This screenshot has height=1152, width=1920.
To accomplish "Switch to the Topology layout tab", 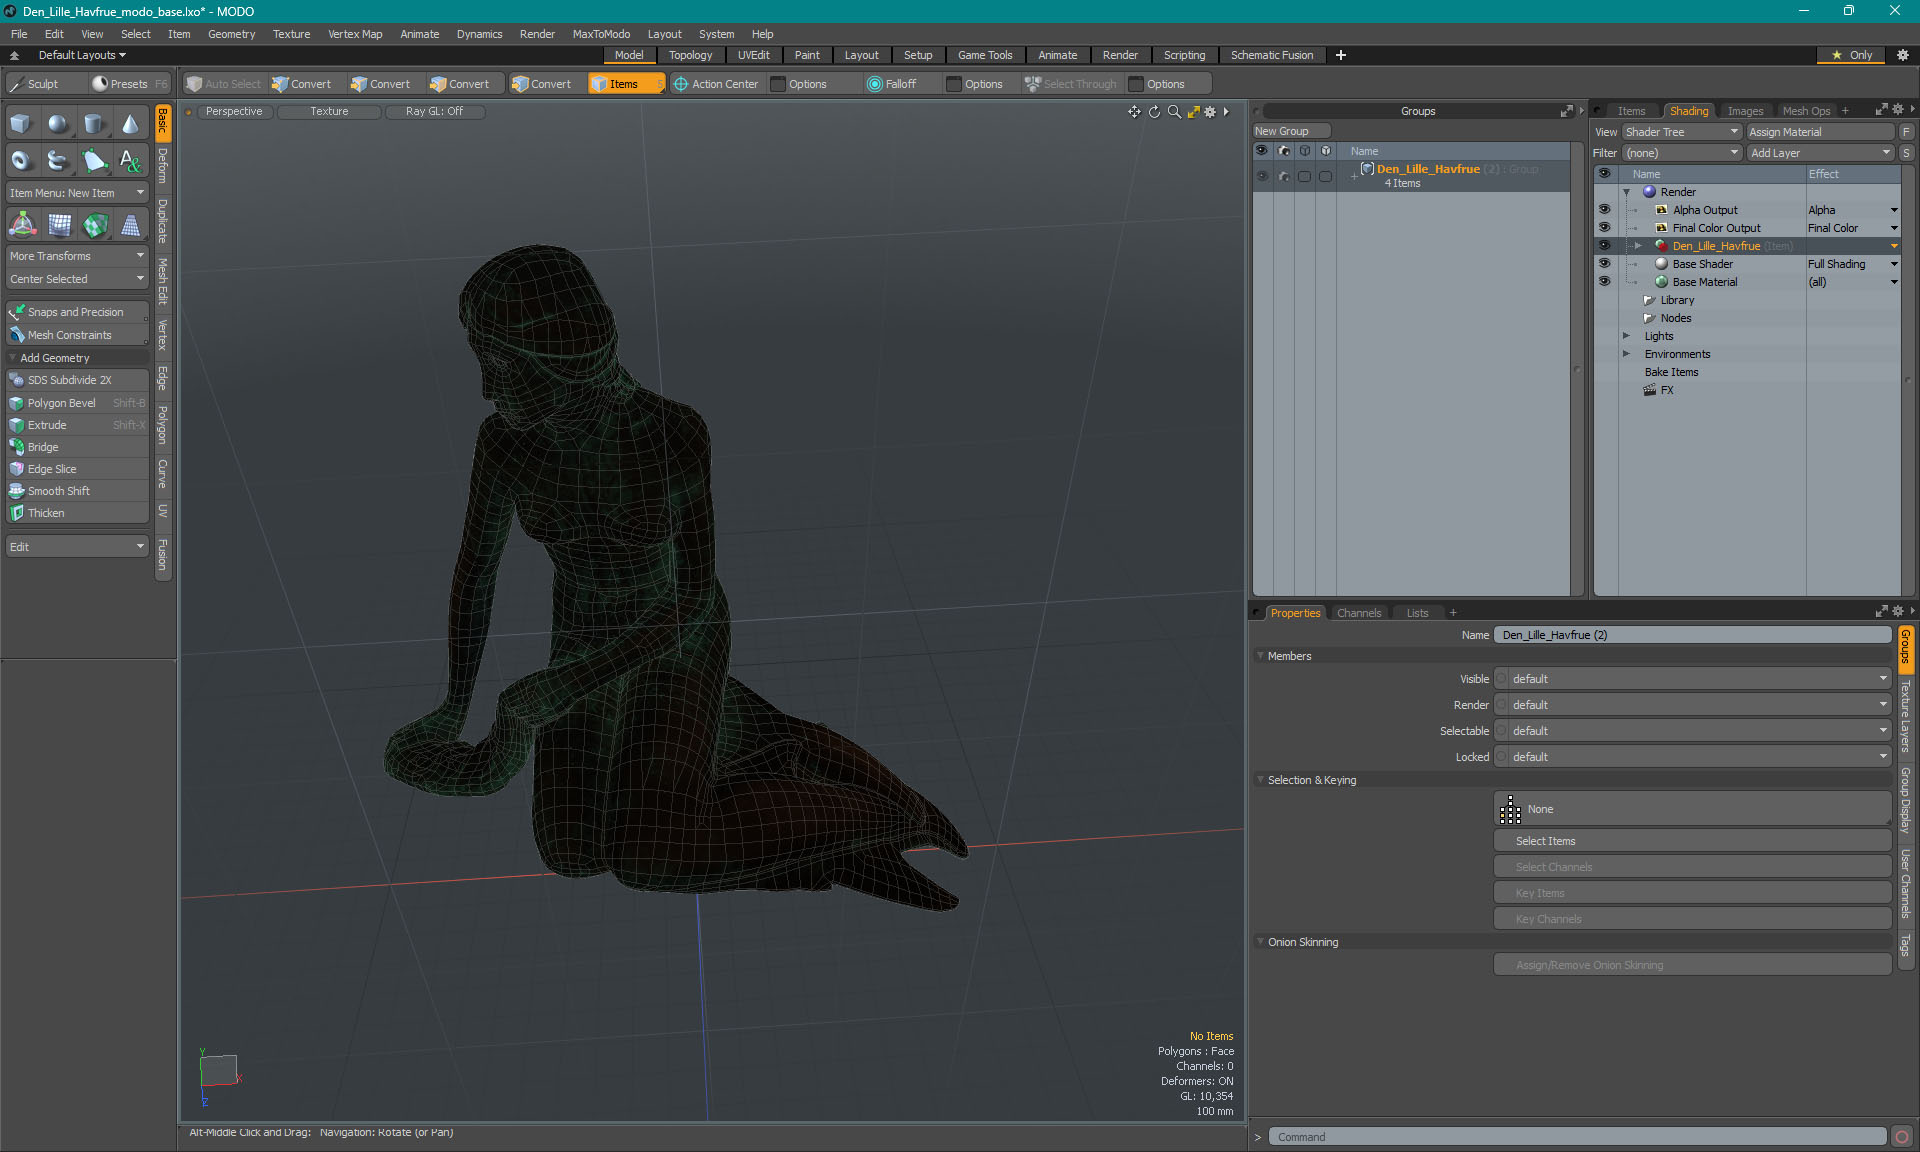I will [690, 55].
